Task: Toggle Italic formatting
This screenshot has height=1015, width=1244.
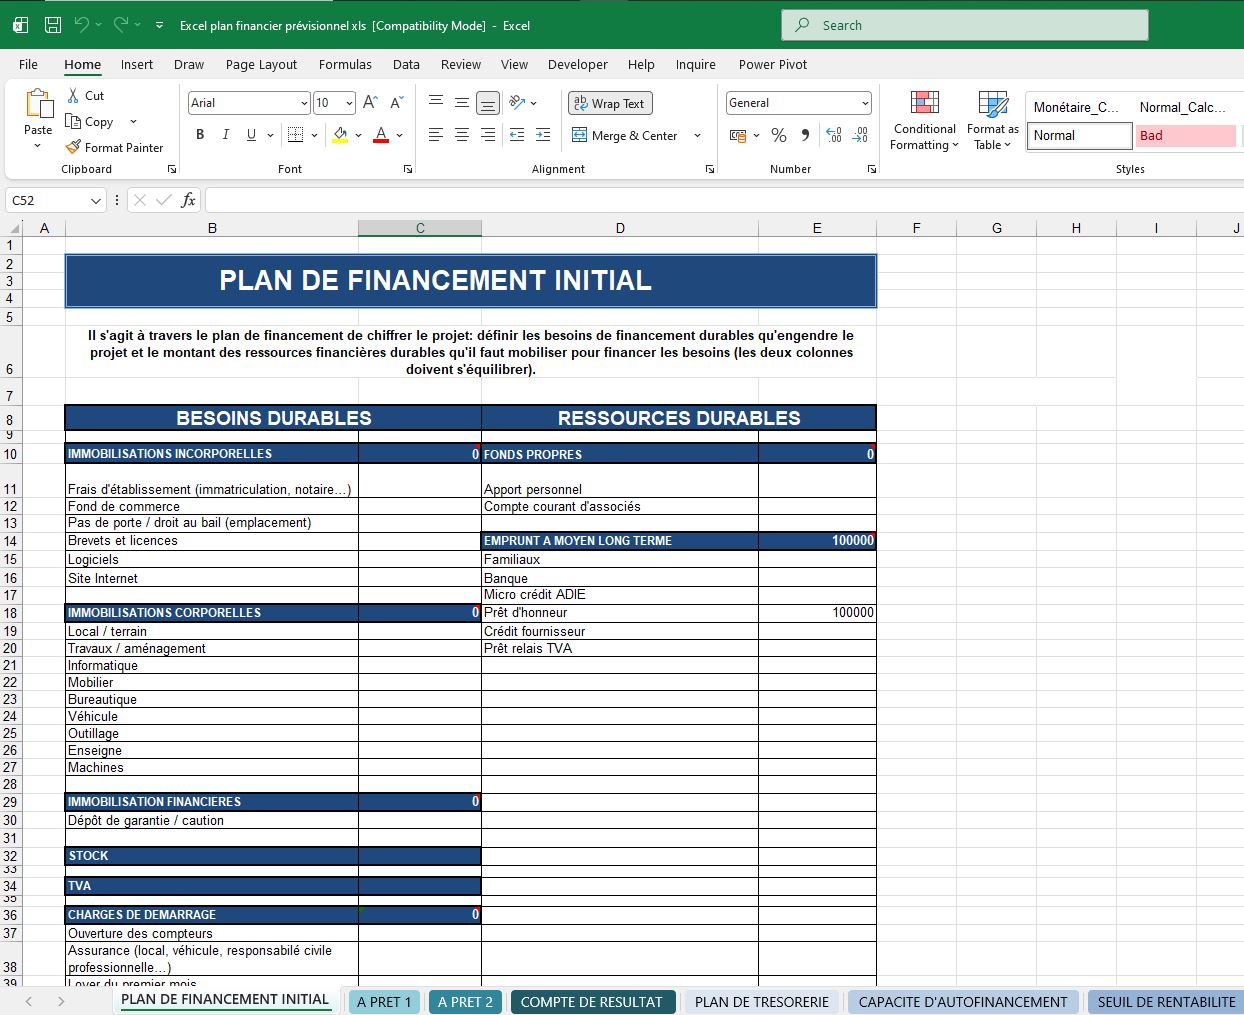Action: click(x=226, y=135)
